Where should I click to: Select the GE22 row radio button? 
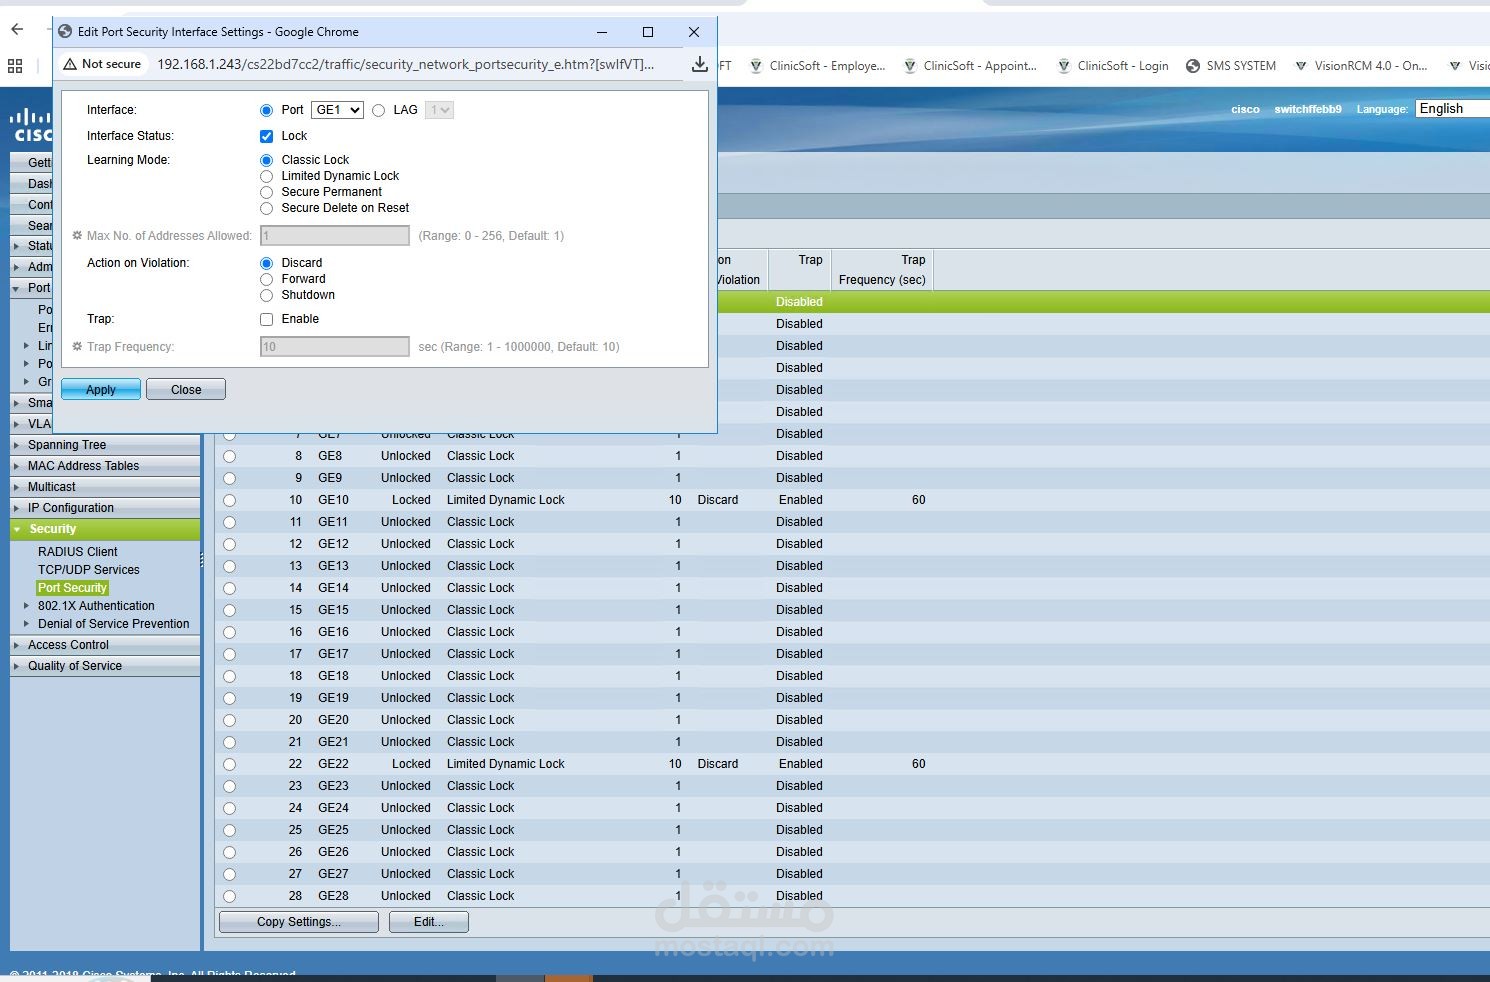click(230, 765)
